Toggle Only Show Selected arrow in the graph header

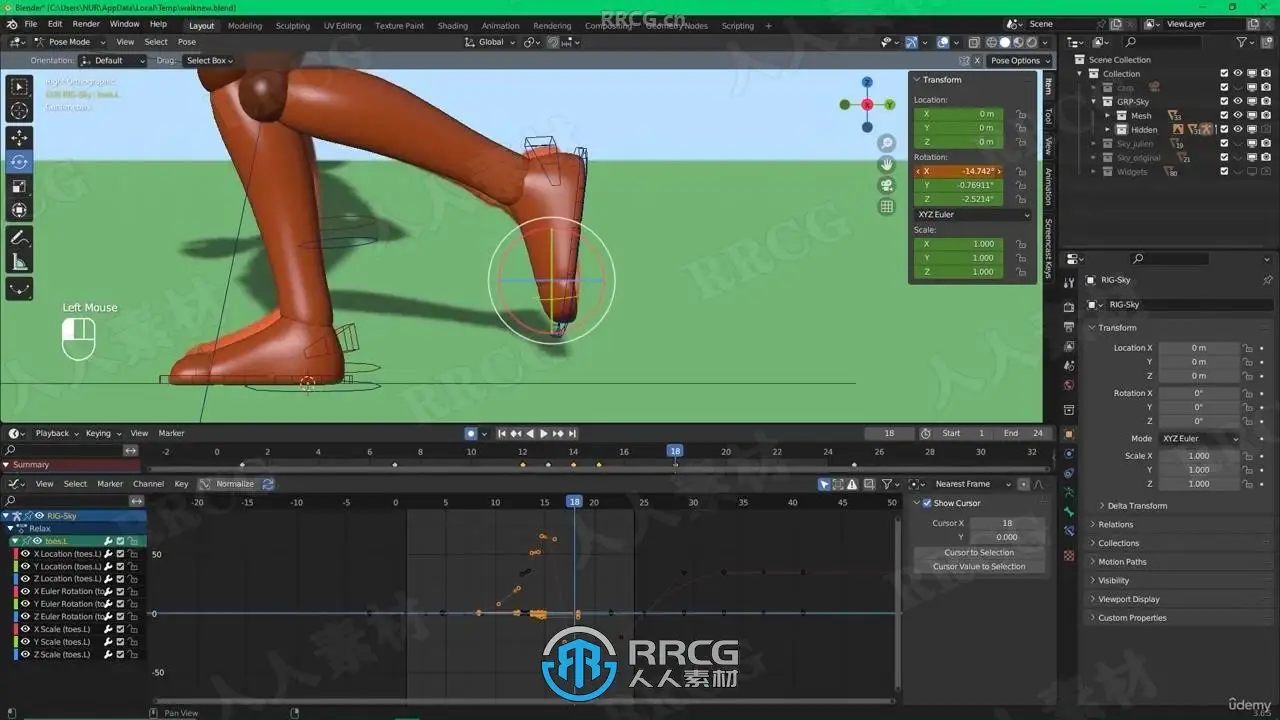pyautogui.click(x=824, y=484)
